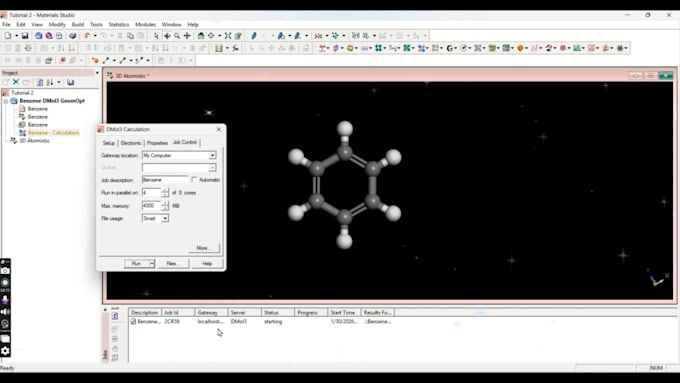Viewport: 680px width, 383px height.
Task: Click the New document icon
Action: point(8,36)
